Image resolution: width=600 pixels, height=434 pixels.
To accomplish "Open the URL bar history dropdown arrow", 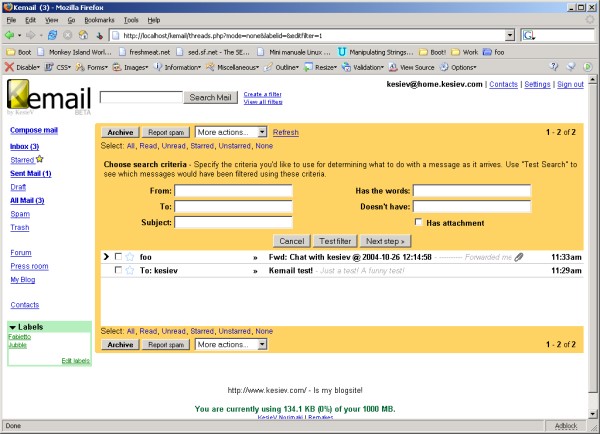I will coord(510,36).
